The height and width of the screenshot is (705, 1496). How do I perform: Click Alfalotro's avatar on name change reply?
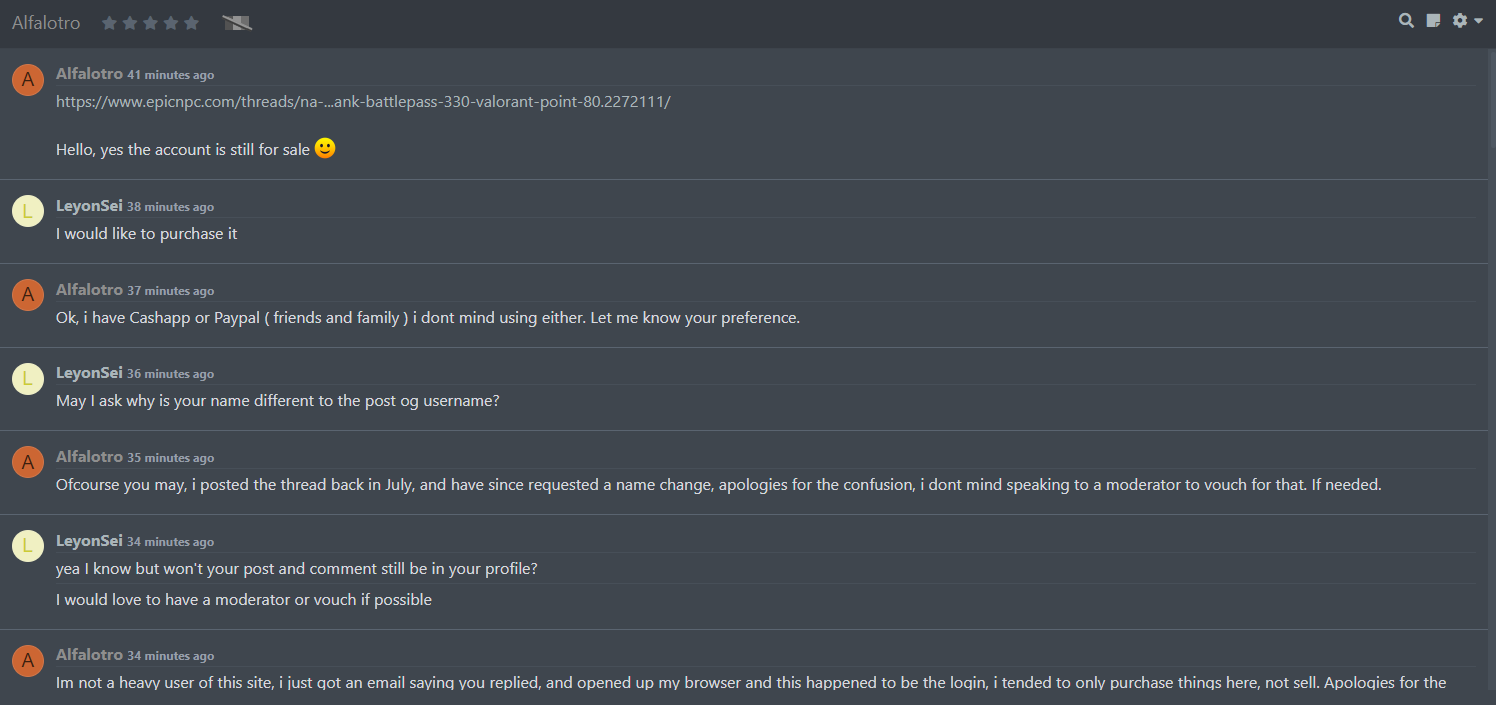point(28,462)
